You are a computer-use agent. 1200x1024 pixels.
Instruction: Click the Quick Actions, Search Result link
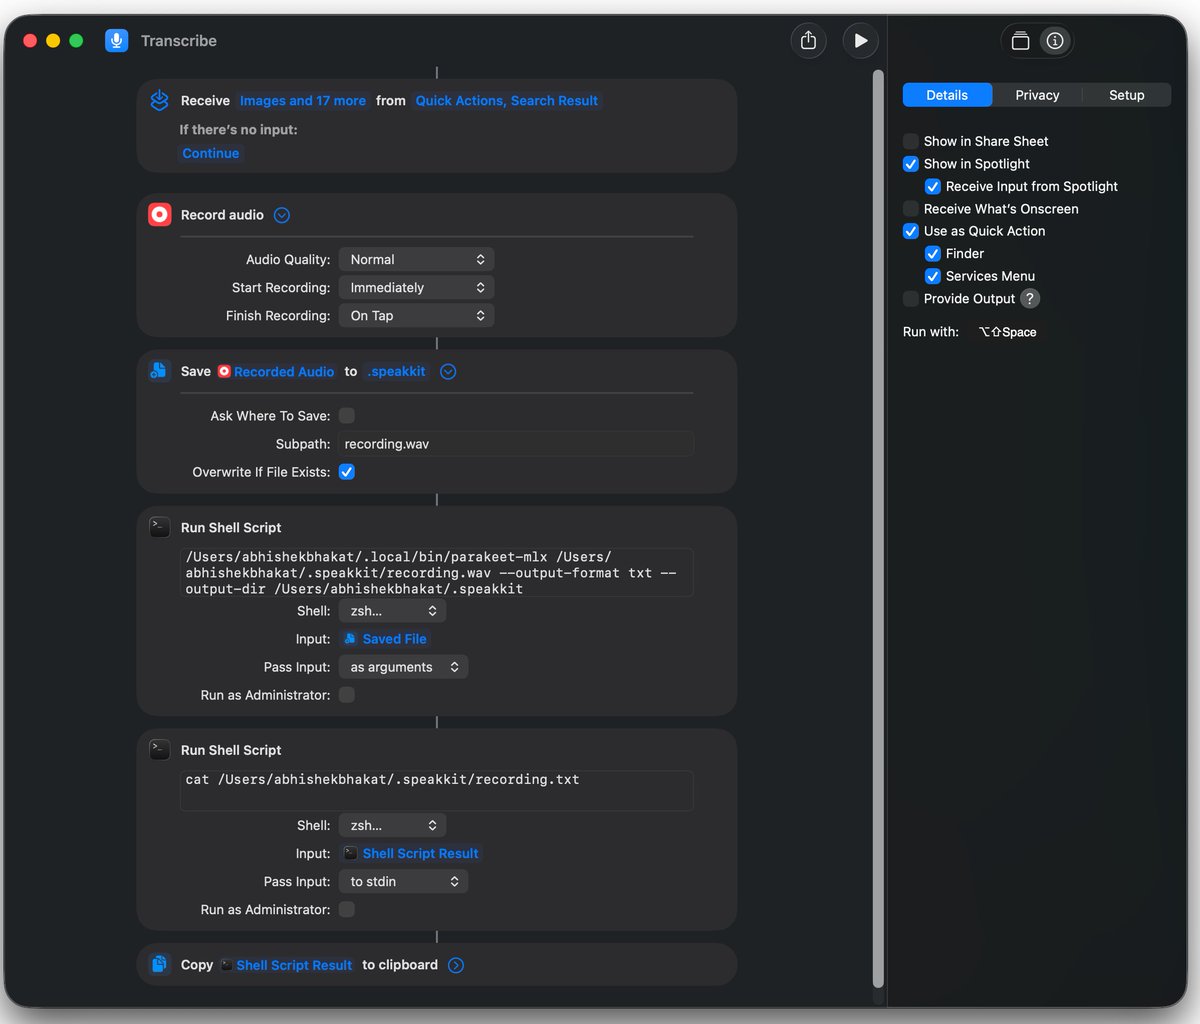[x=507, y=100]
